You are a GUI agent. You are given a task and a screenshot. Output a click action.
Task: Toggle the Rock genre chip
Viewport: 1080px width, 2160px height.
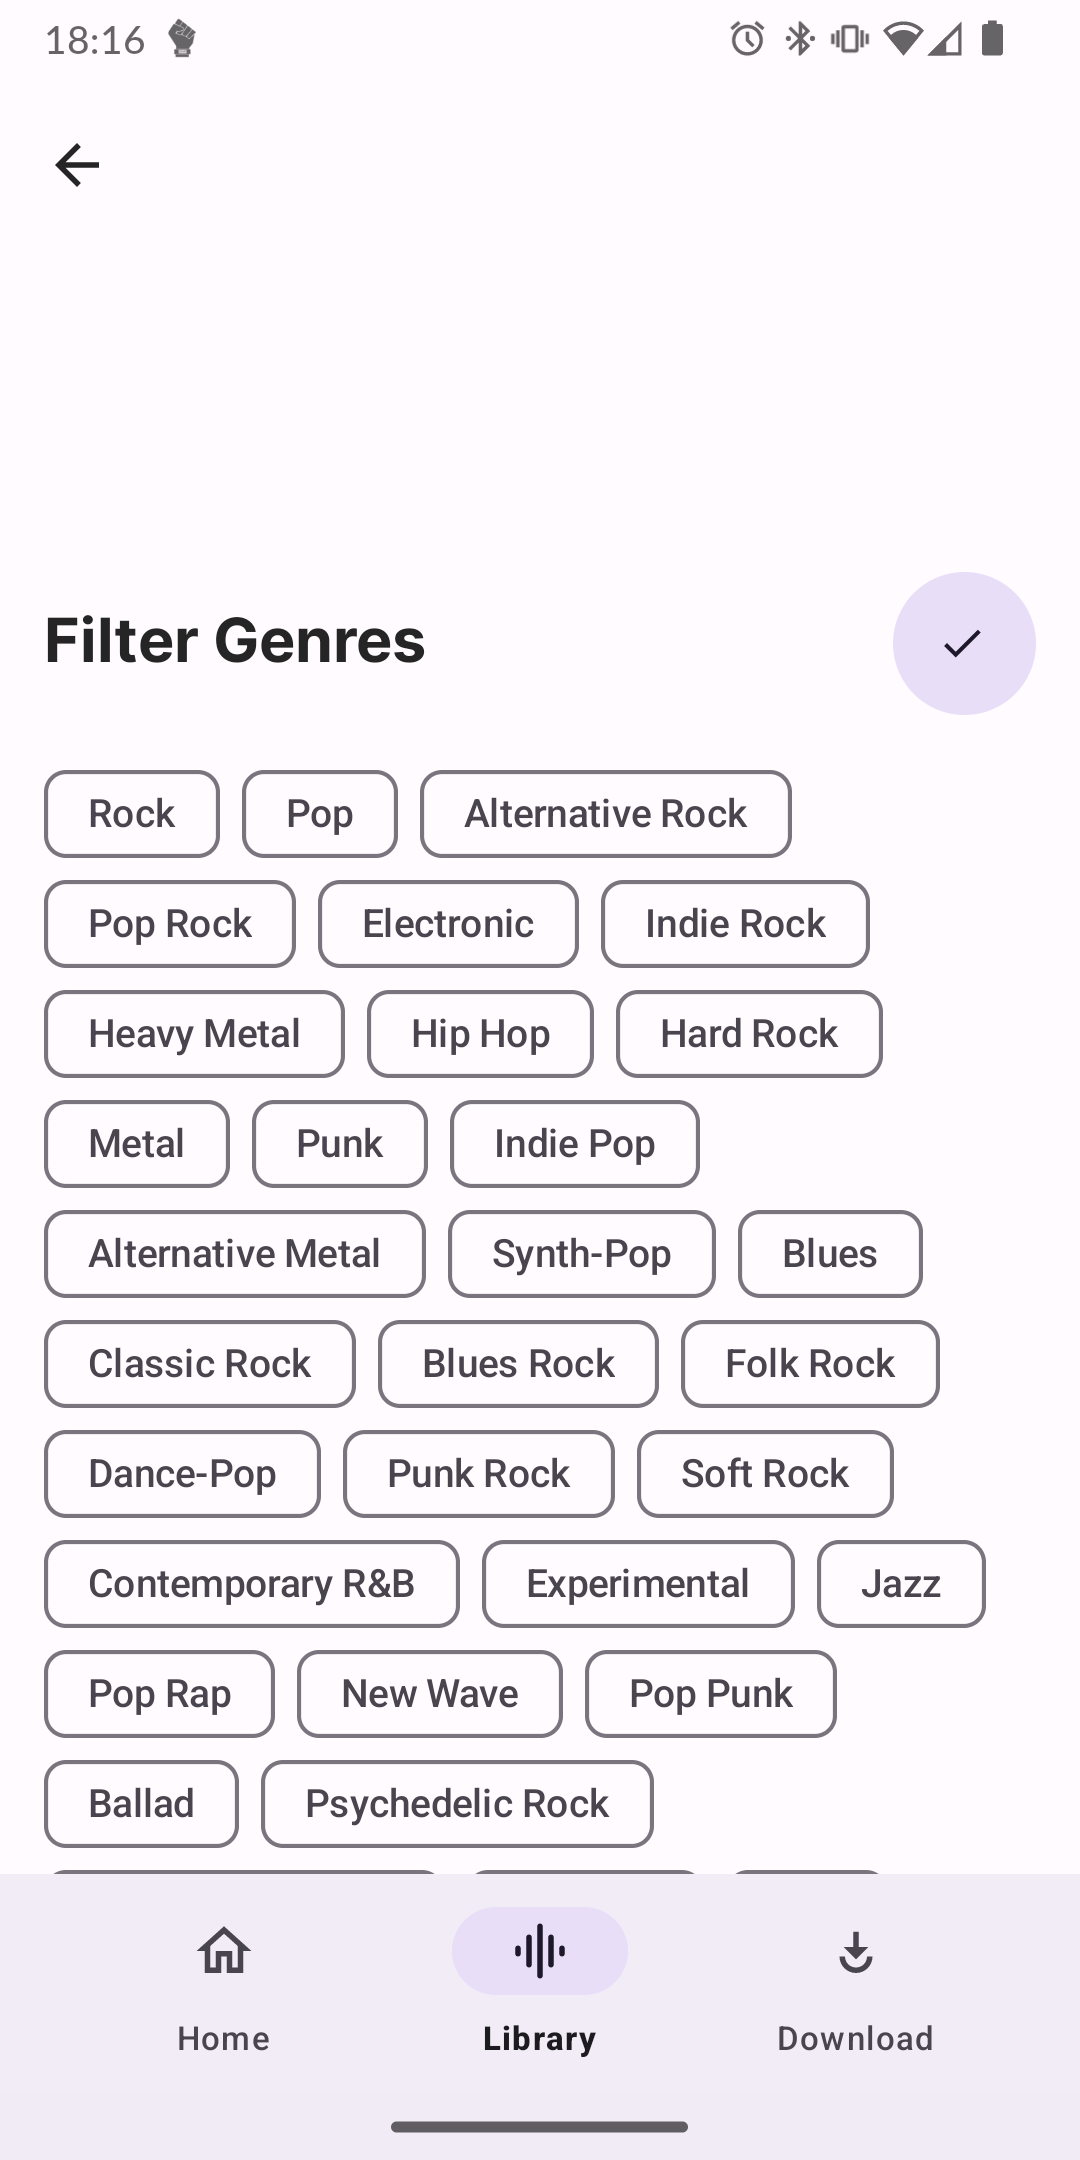[x=132, y=814]
